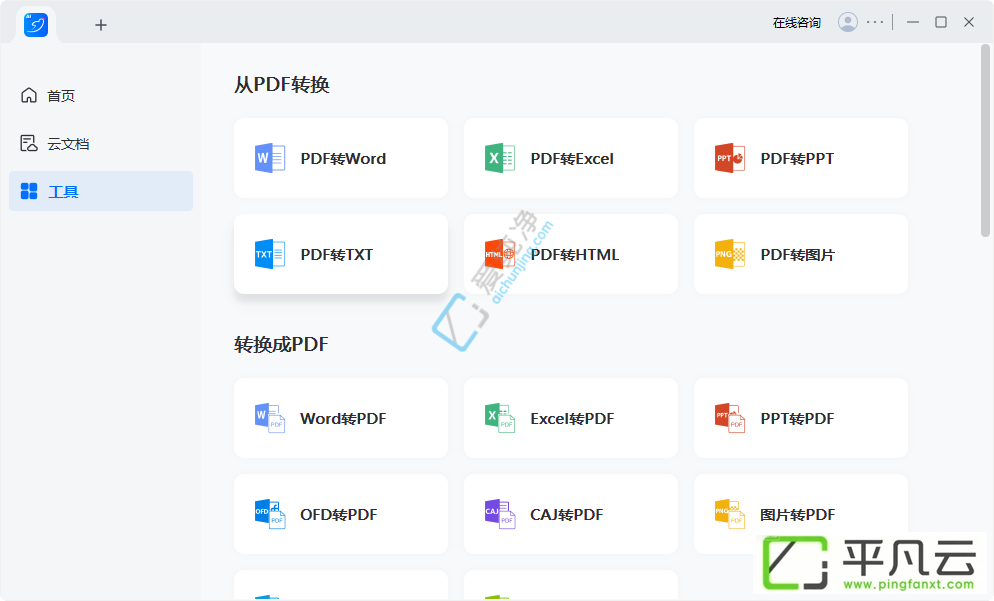Go to 云文档 in the sidebar
This screenshot has height=601, width=994.
pyautogui.click(x=101, y=143)
